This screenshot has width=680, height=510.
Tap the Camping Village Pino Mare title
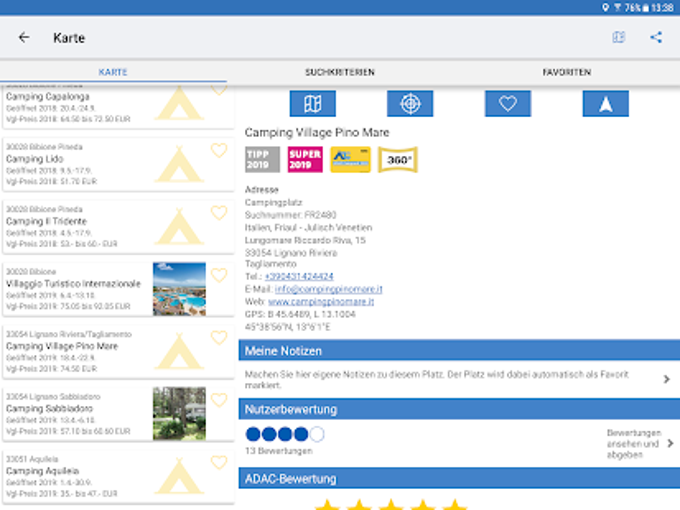317,132
